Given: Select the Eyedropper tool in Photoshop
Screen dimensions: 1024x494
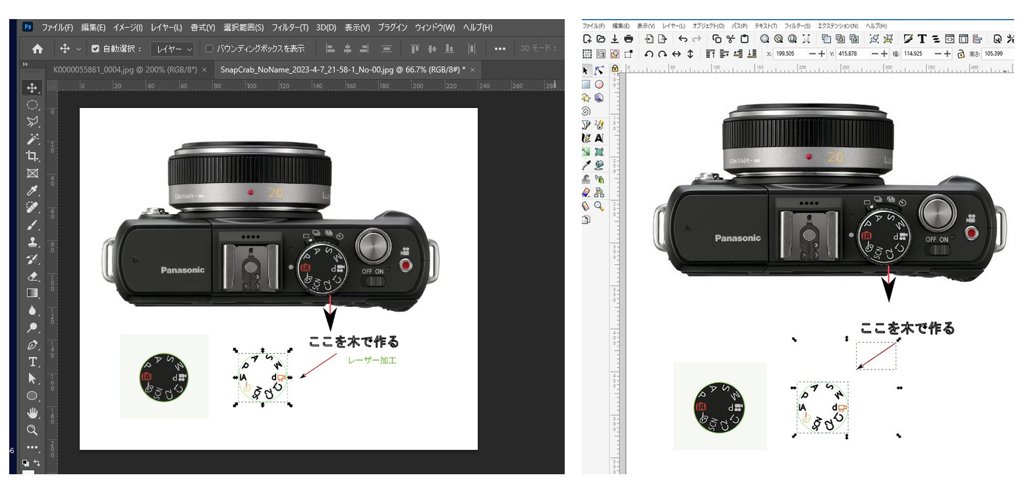Looking at the screenshot, I should click(x=31, y=191).
